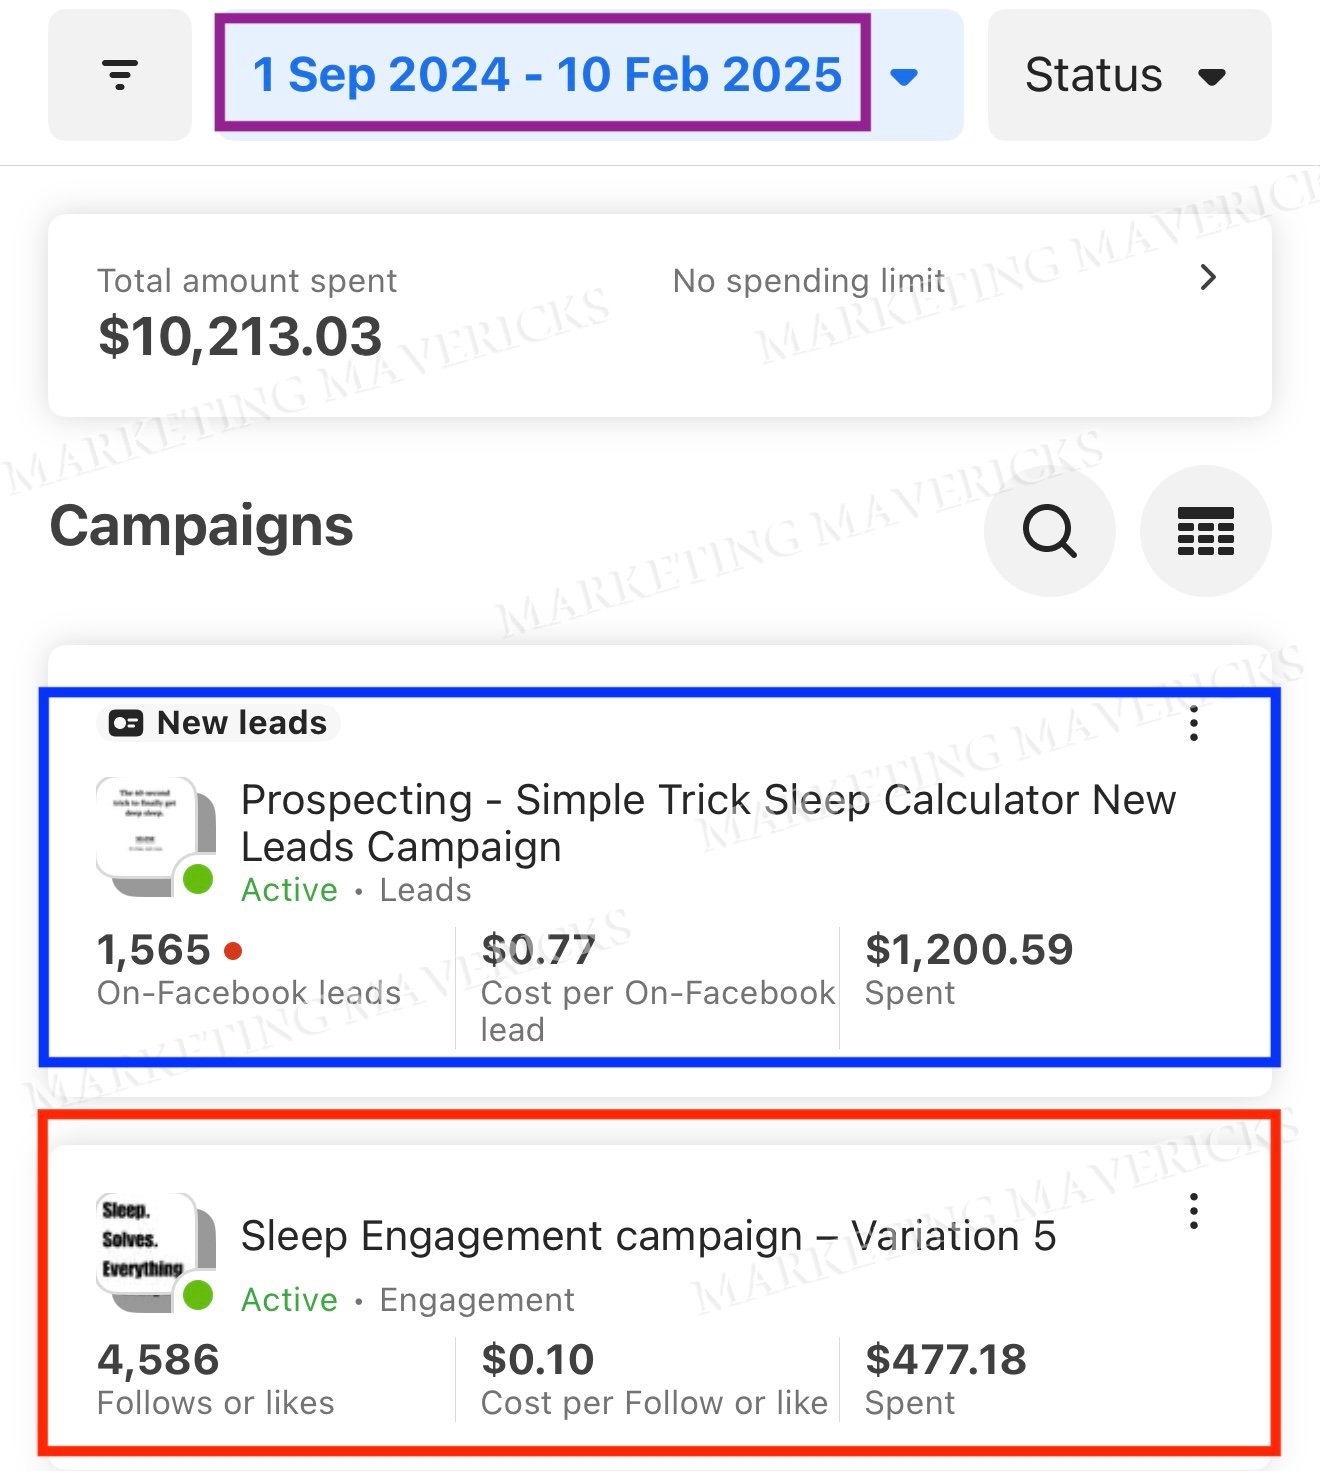Open three-dot menu for Prospecting campaign
This screenshot has height=1471, width=1320.
pyautogui.click(x=1193, y=723)
